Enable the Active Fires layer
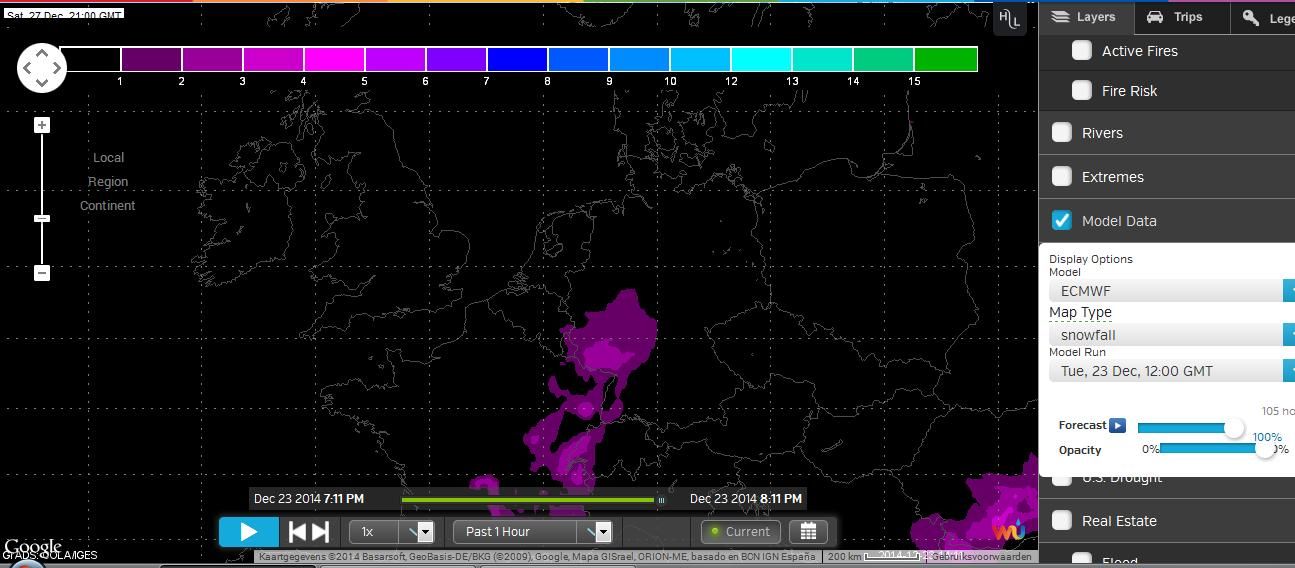 [x=1082, y=50]
